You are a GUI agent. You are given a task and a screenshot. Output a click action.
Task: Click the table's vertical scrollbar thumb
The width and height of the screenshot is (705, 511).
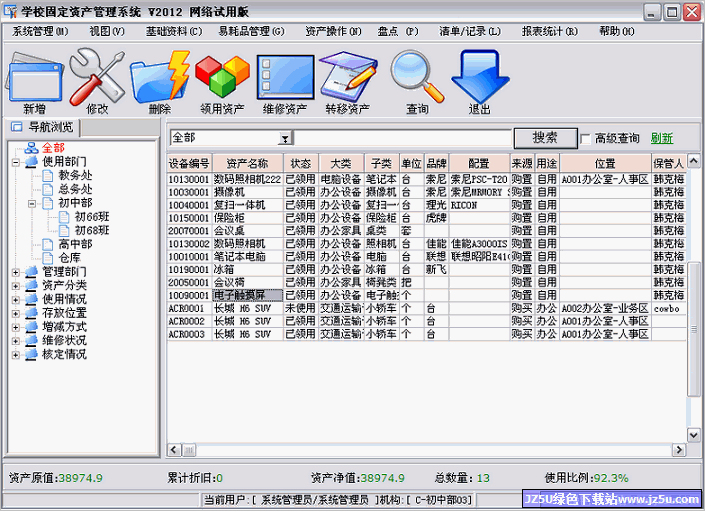click(x=694, y=329)
